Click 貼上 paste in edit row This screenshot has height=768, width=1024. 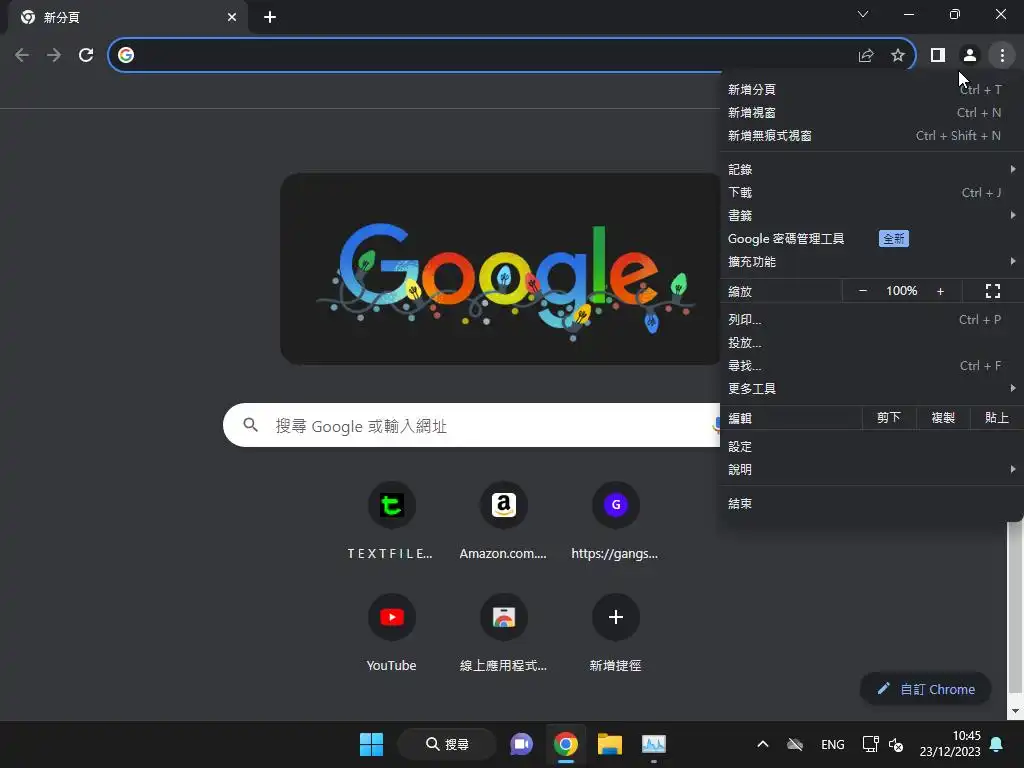pos(997,418)
